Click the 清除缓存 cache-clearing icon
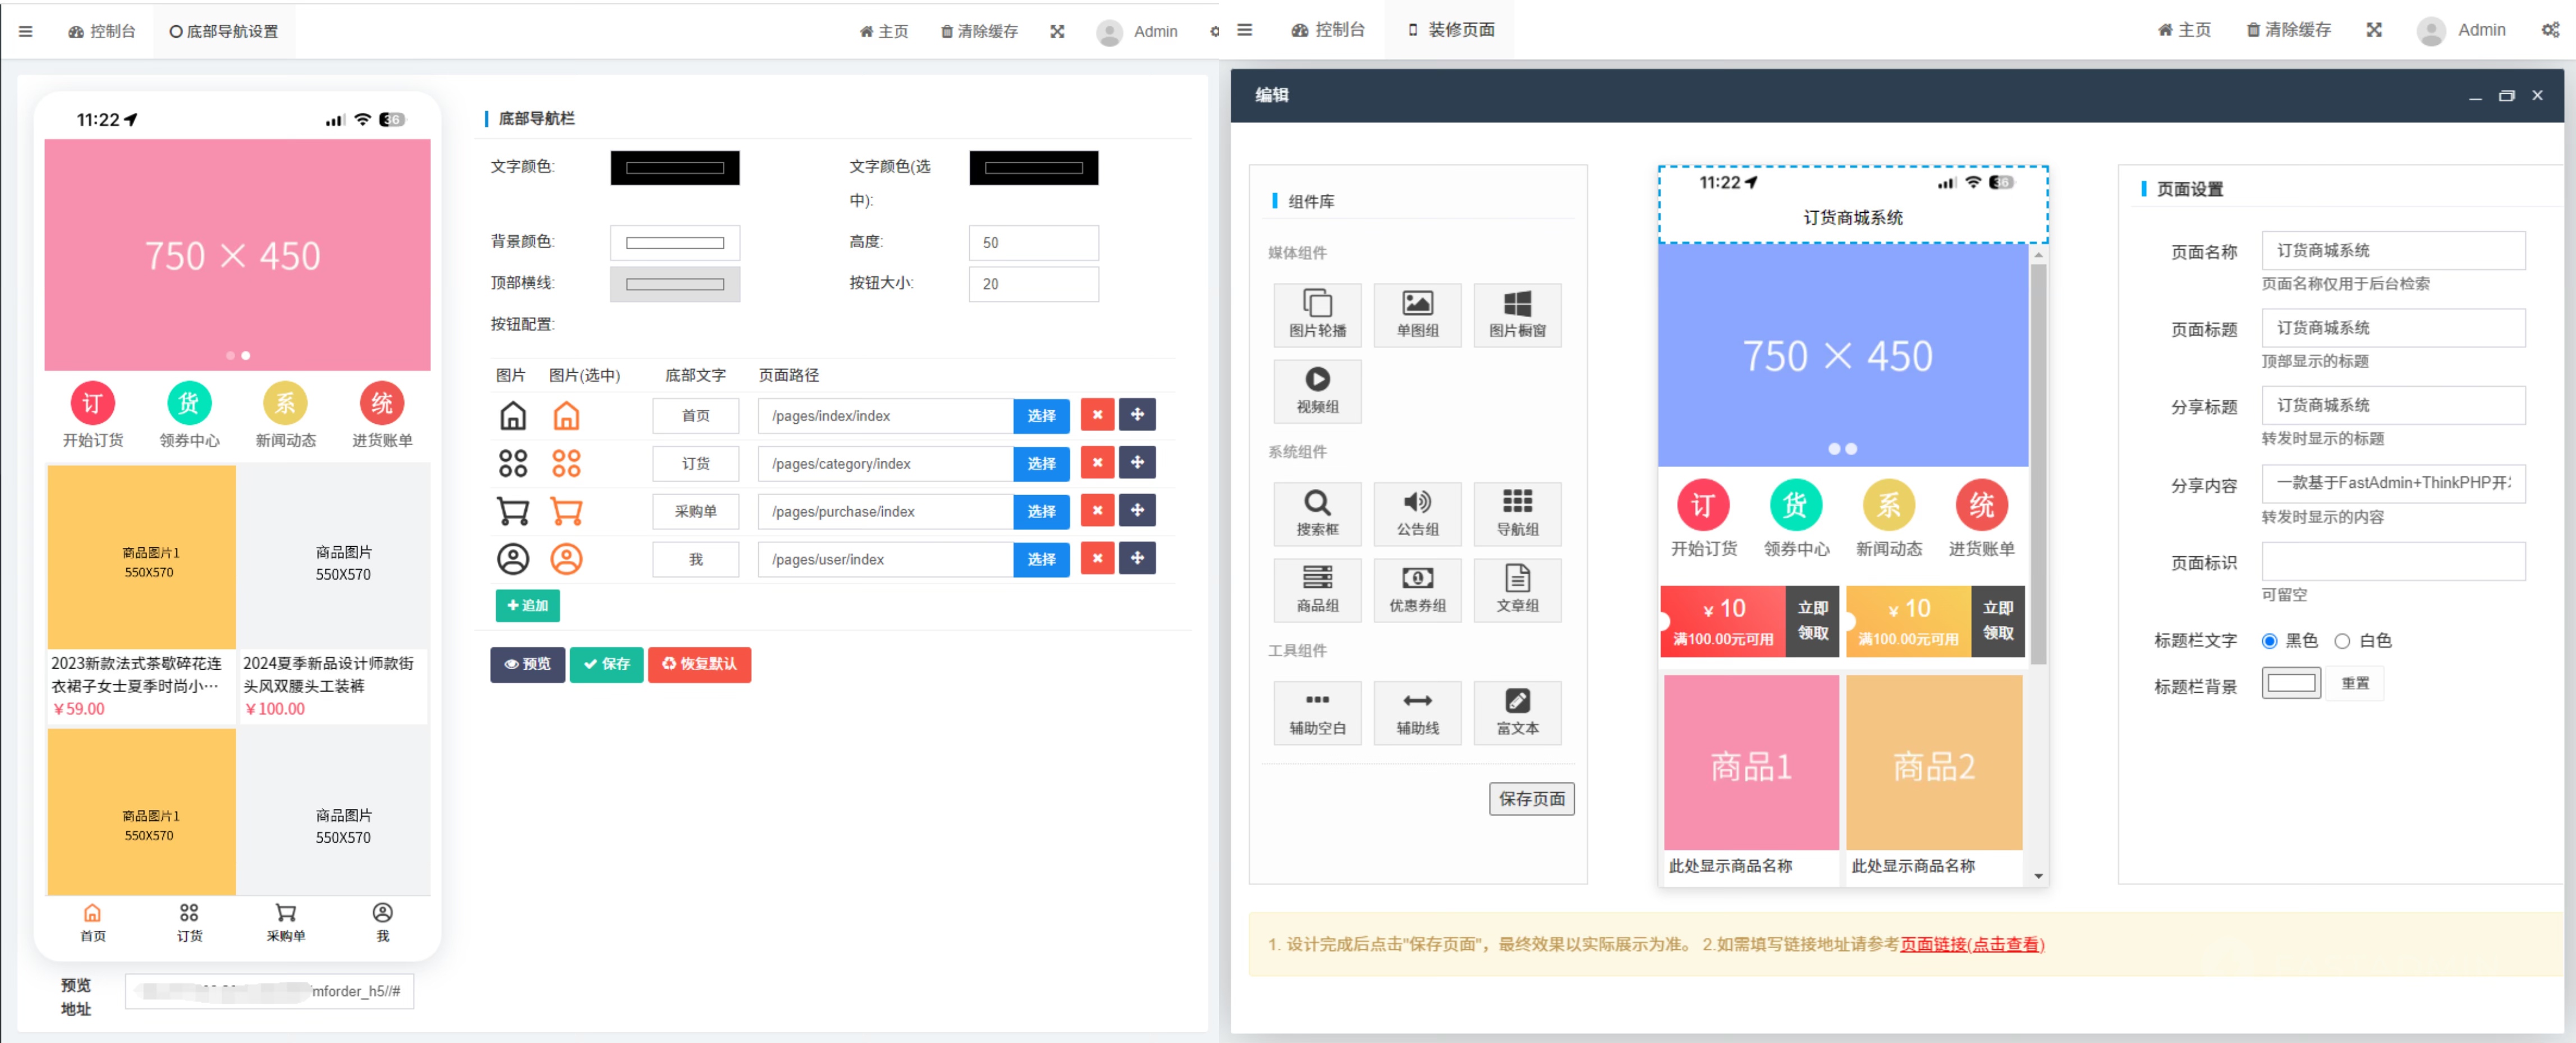The image size is (2576, 1043). (978, 31)
